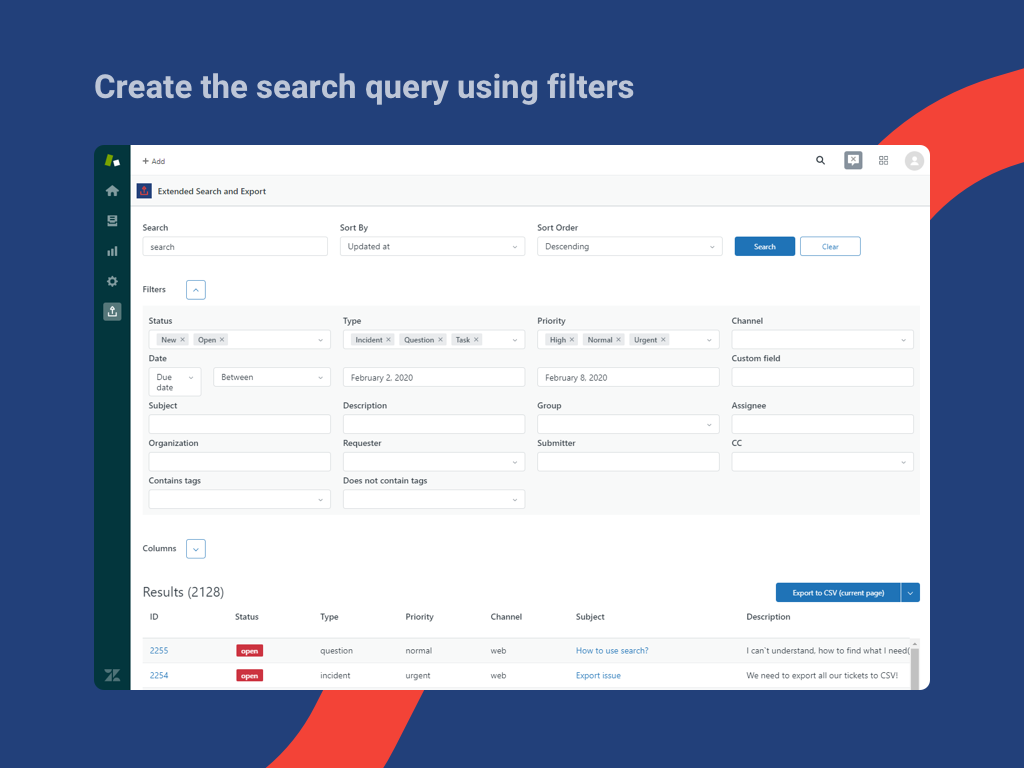
Task: Click the Export to CSV button
Action: point(836,592)
